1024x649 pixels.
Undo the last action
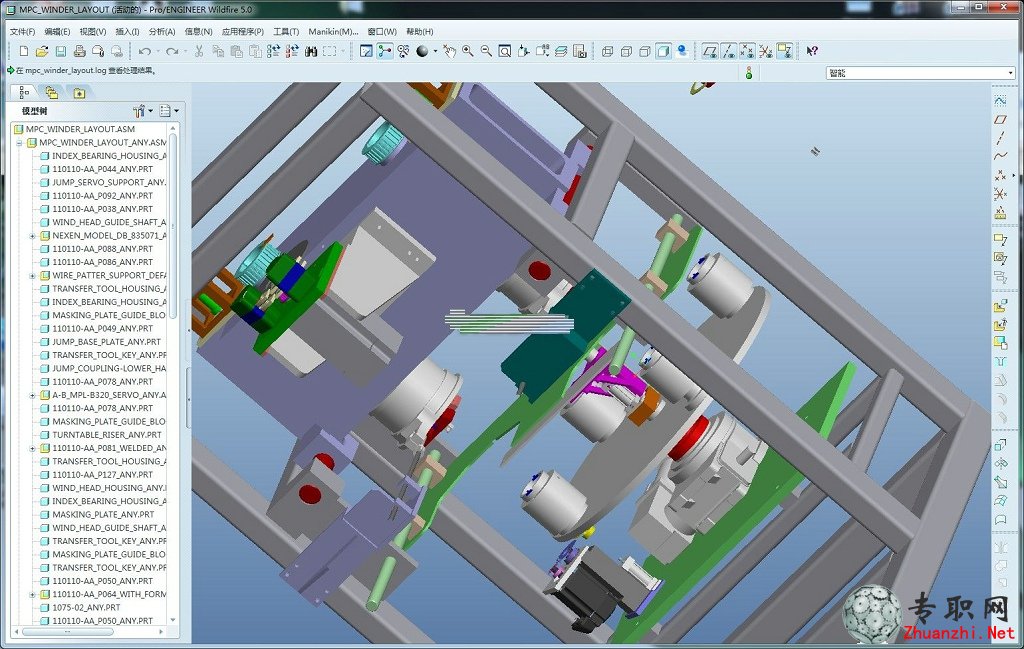[x=144, y=51]
